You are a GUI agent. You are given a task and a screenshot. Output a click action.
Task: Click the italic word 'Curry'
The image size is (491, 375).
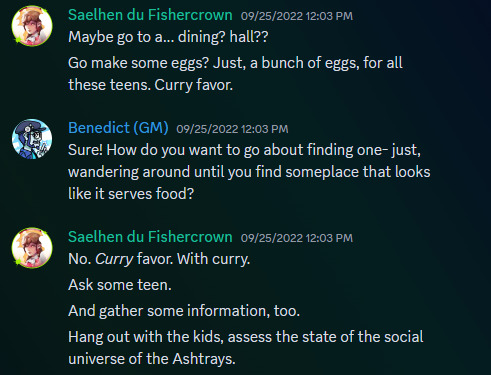pos(114,259)
